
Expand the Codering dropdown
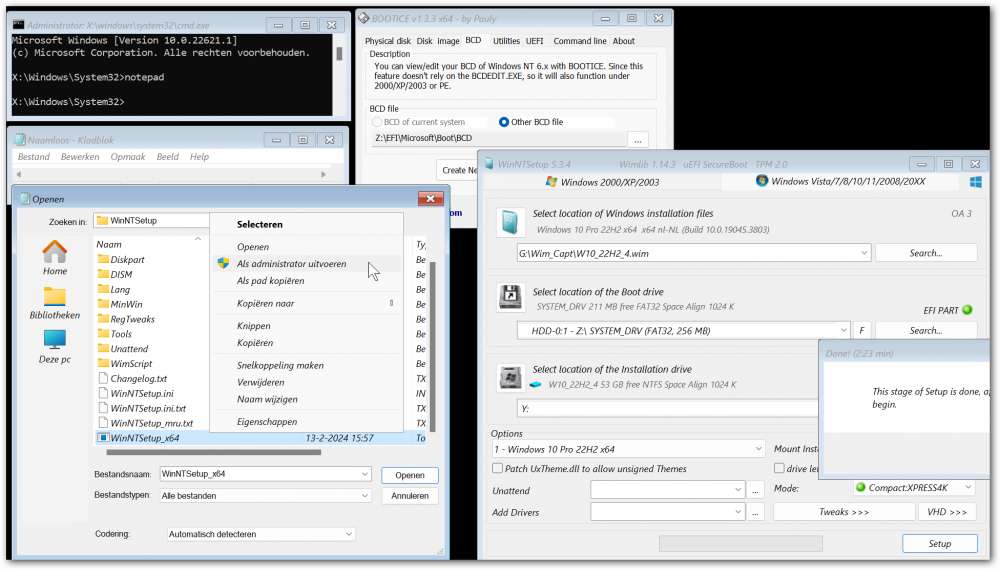point(349,534)
